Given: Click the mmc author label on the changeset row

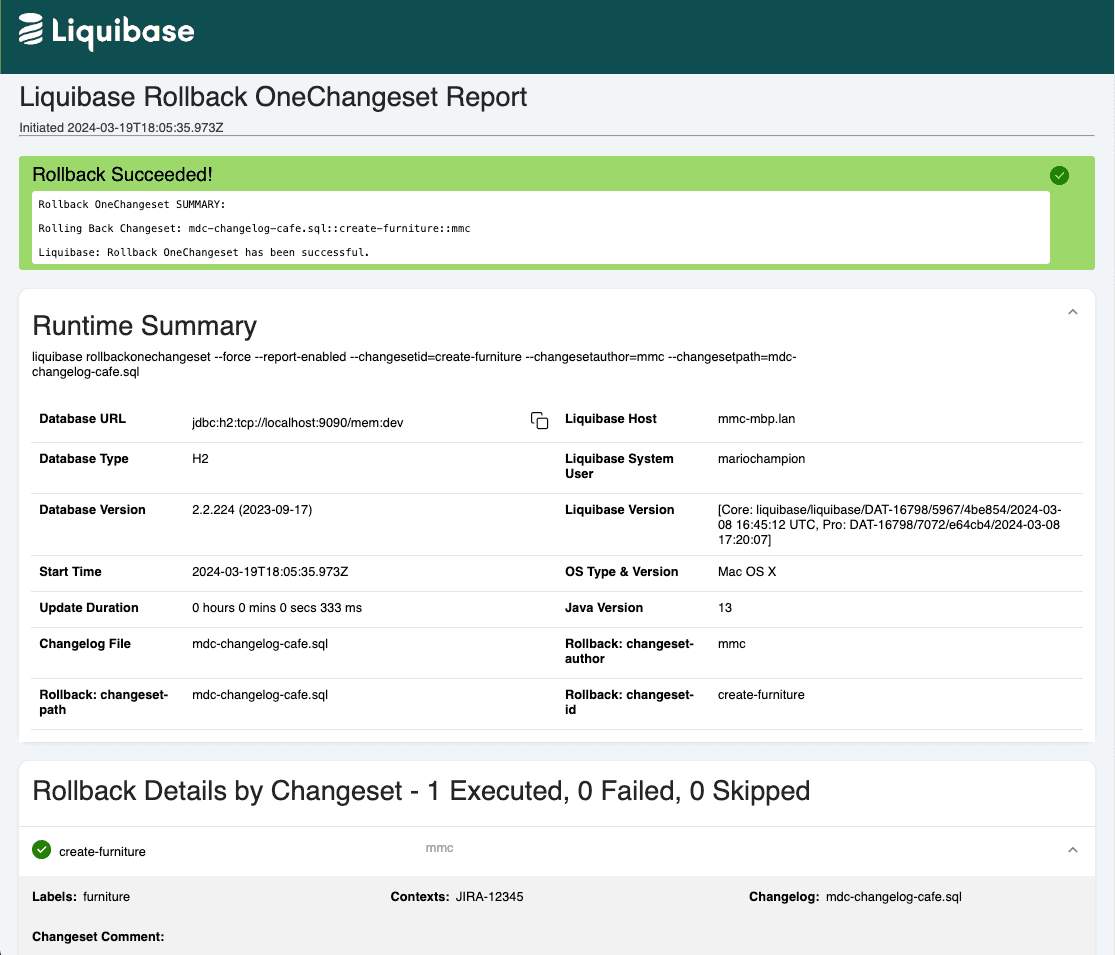Looking at the screenshot, I should point(442,847).
